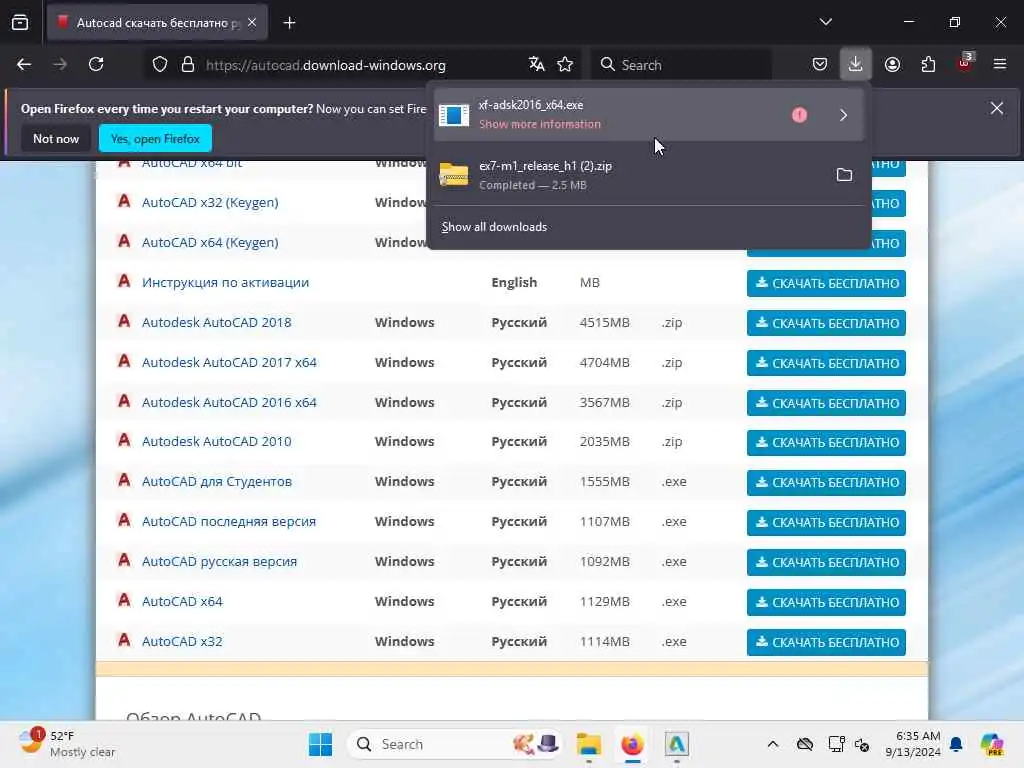Open the AutoCAD x64 1129MB link
1024x768 pixels.
[x=182, y=601]
